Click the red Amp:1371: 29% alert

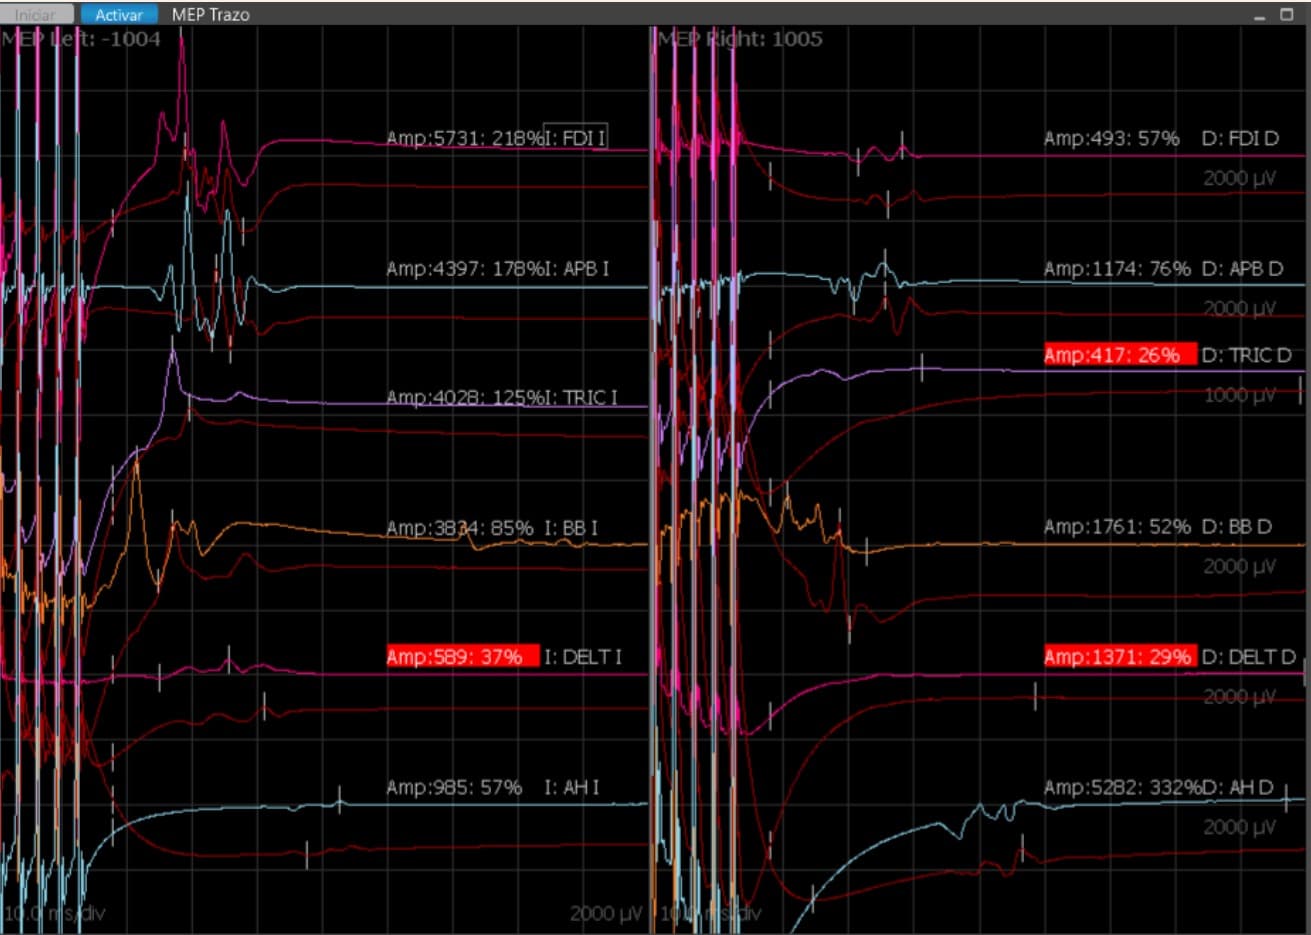[x=1119, y=657]
